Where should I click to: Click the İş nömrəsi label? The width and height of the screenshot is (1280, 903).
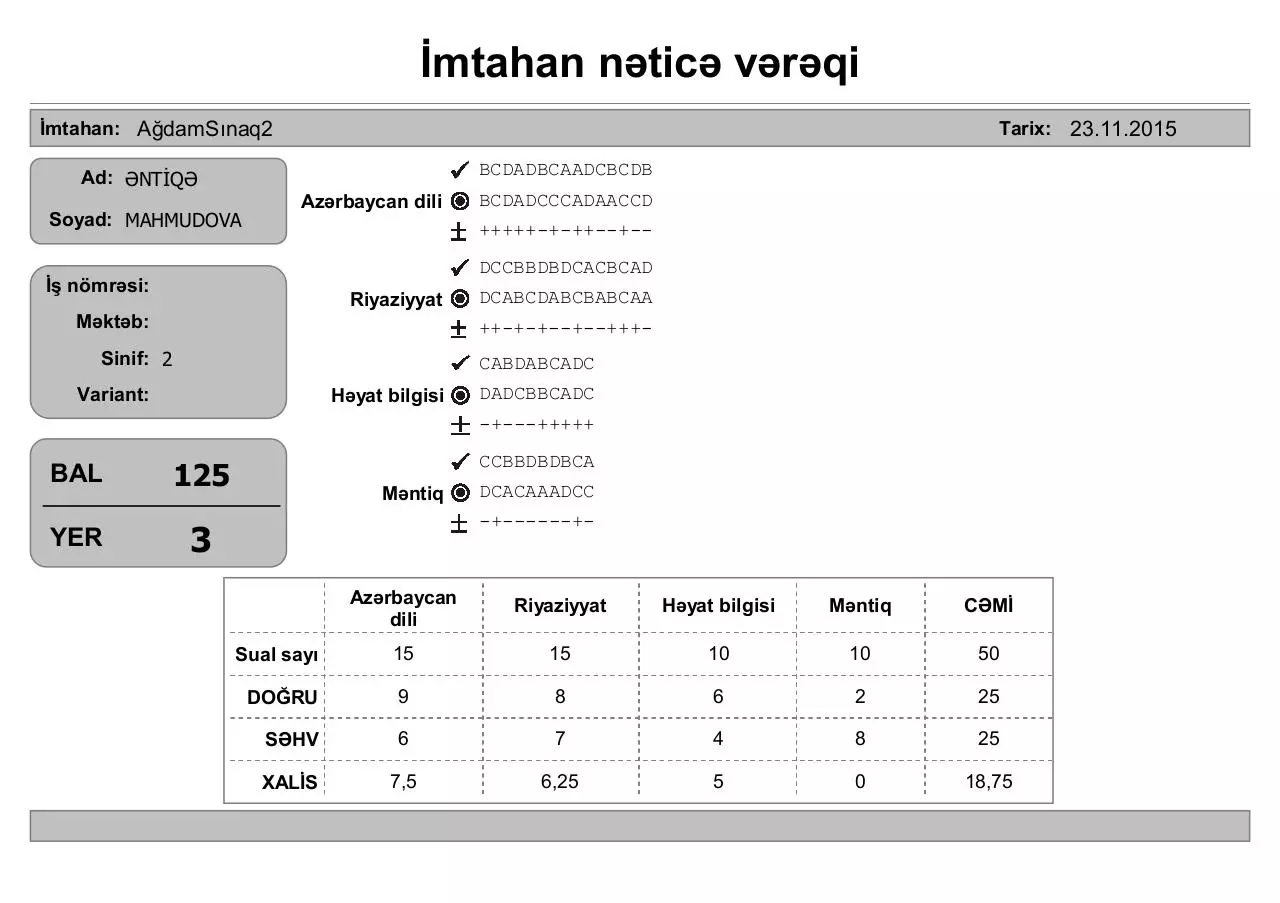98,286
